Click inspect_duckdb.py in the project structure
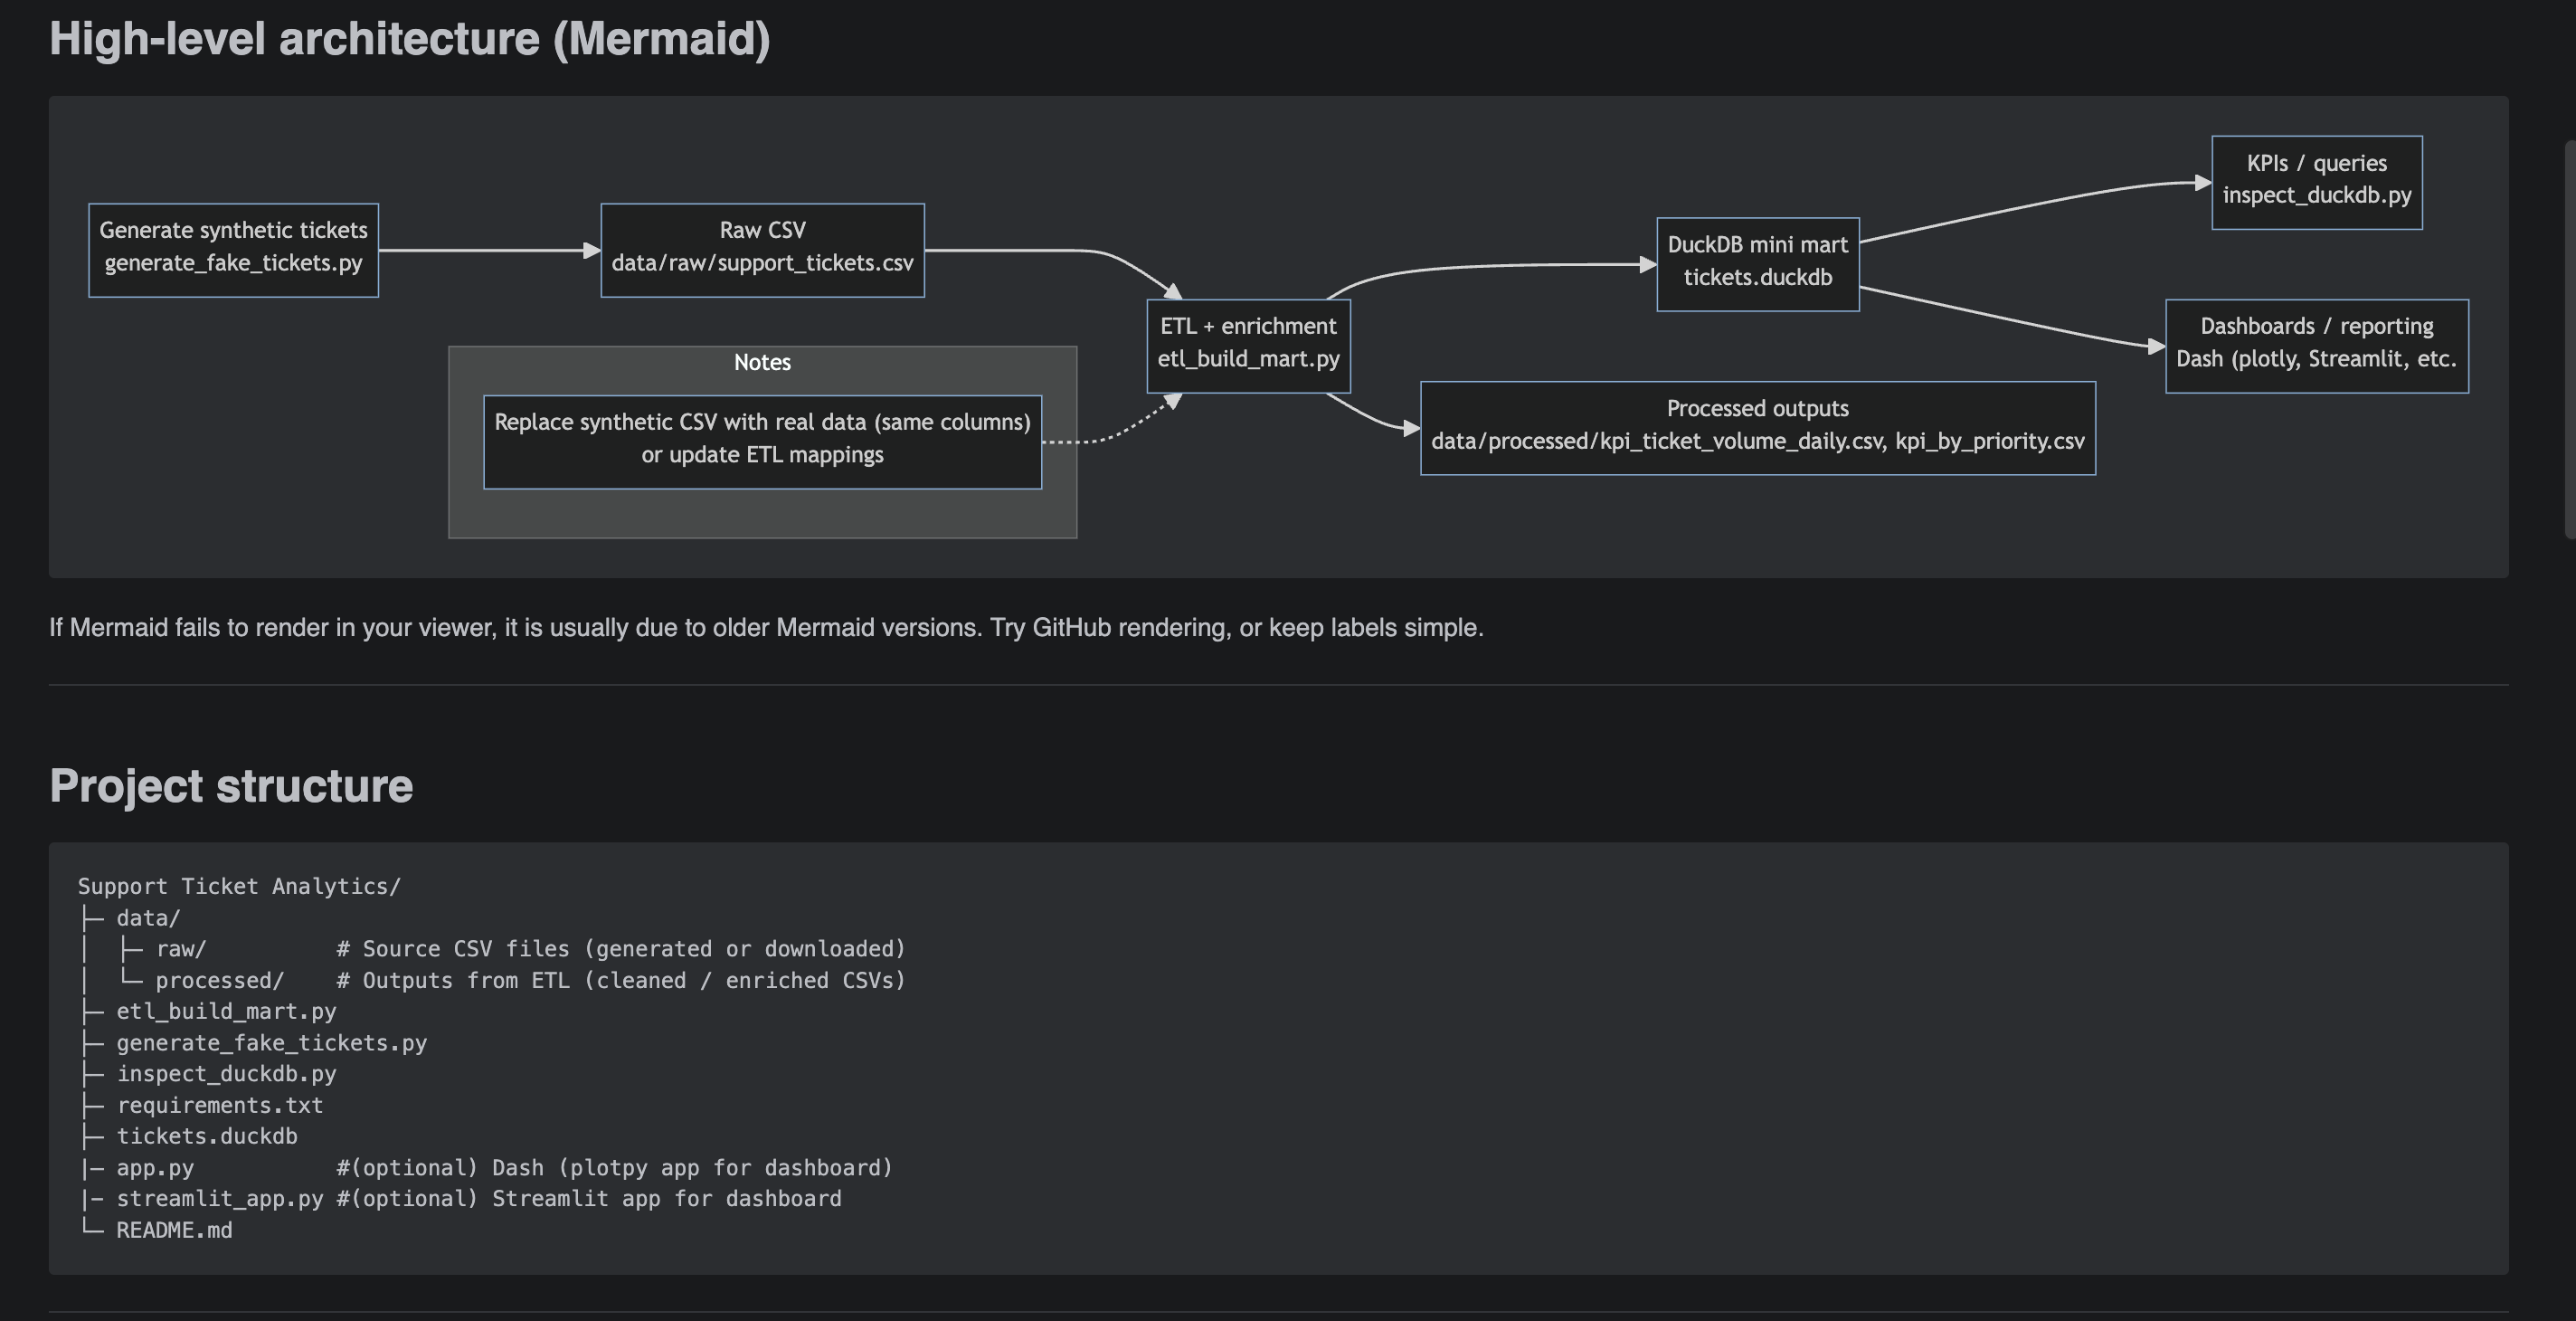The width and height of the screenshot is (2576, 1321). 226,1074
